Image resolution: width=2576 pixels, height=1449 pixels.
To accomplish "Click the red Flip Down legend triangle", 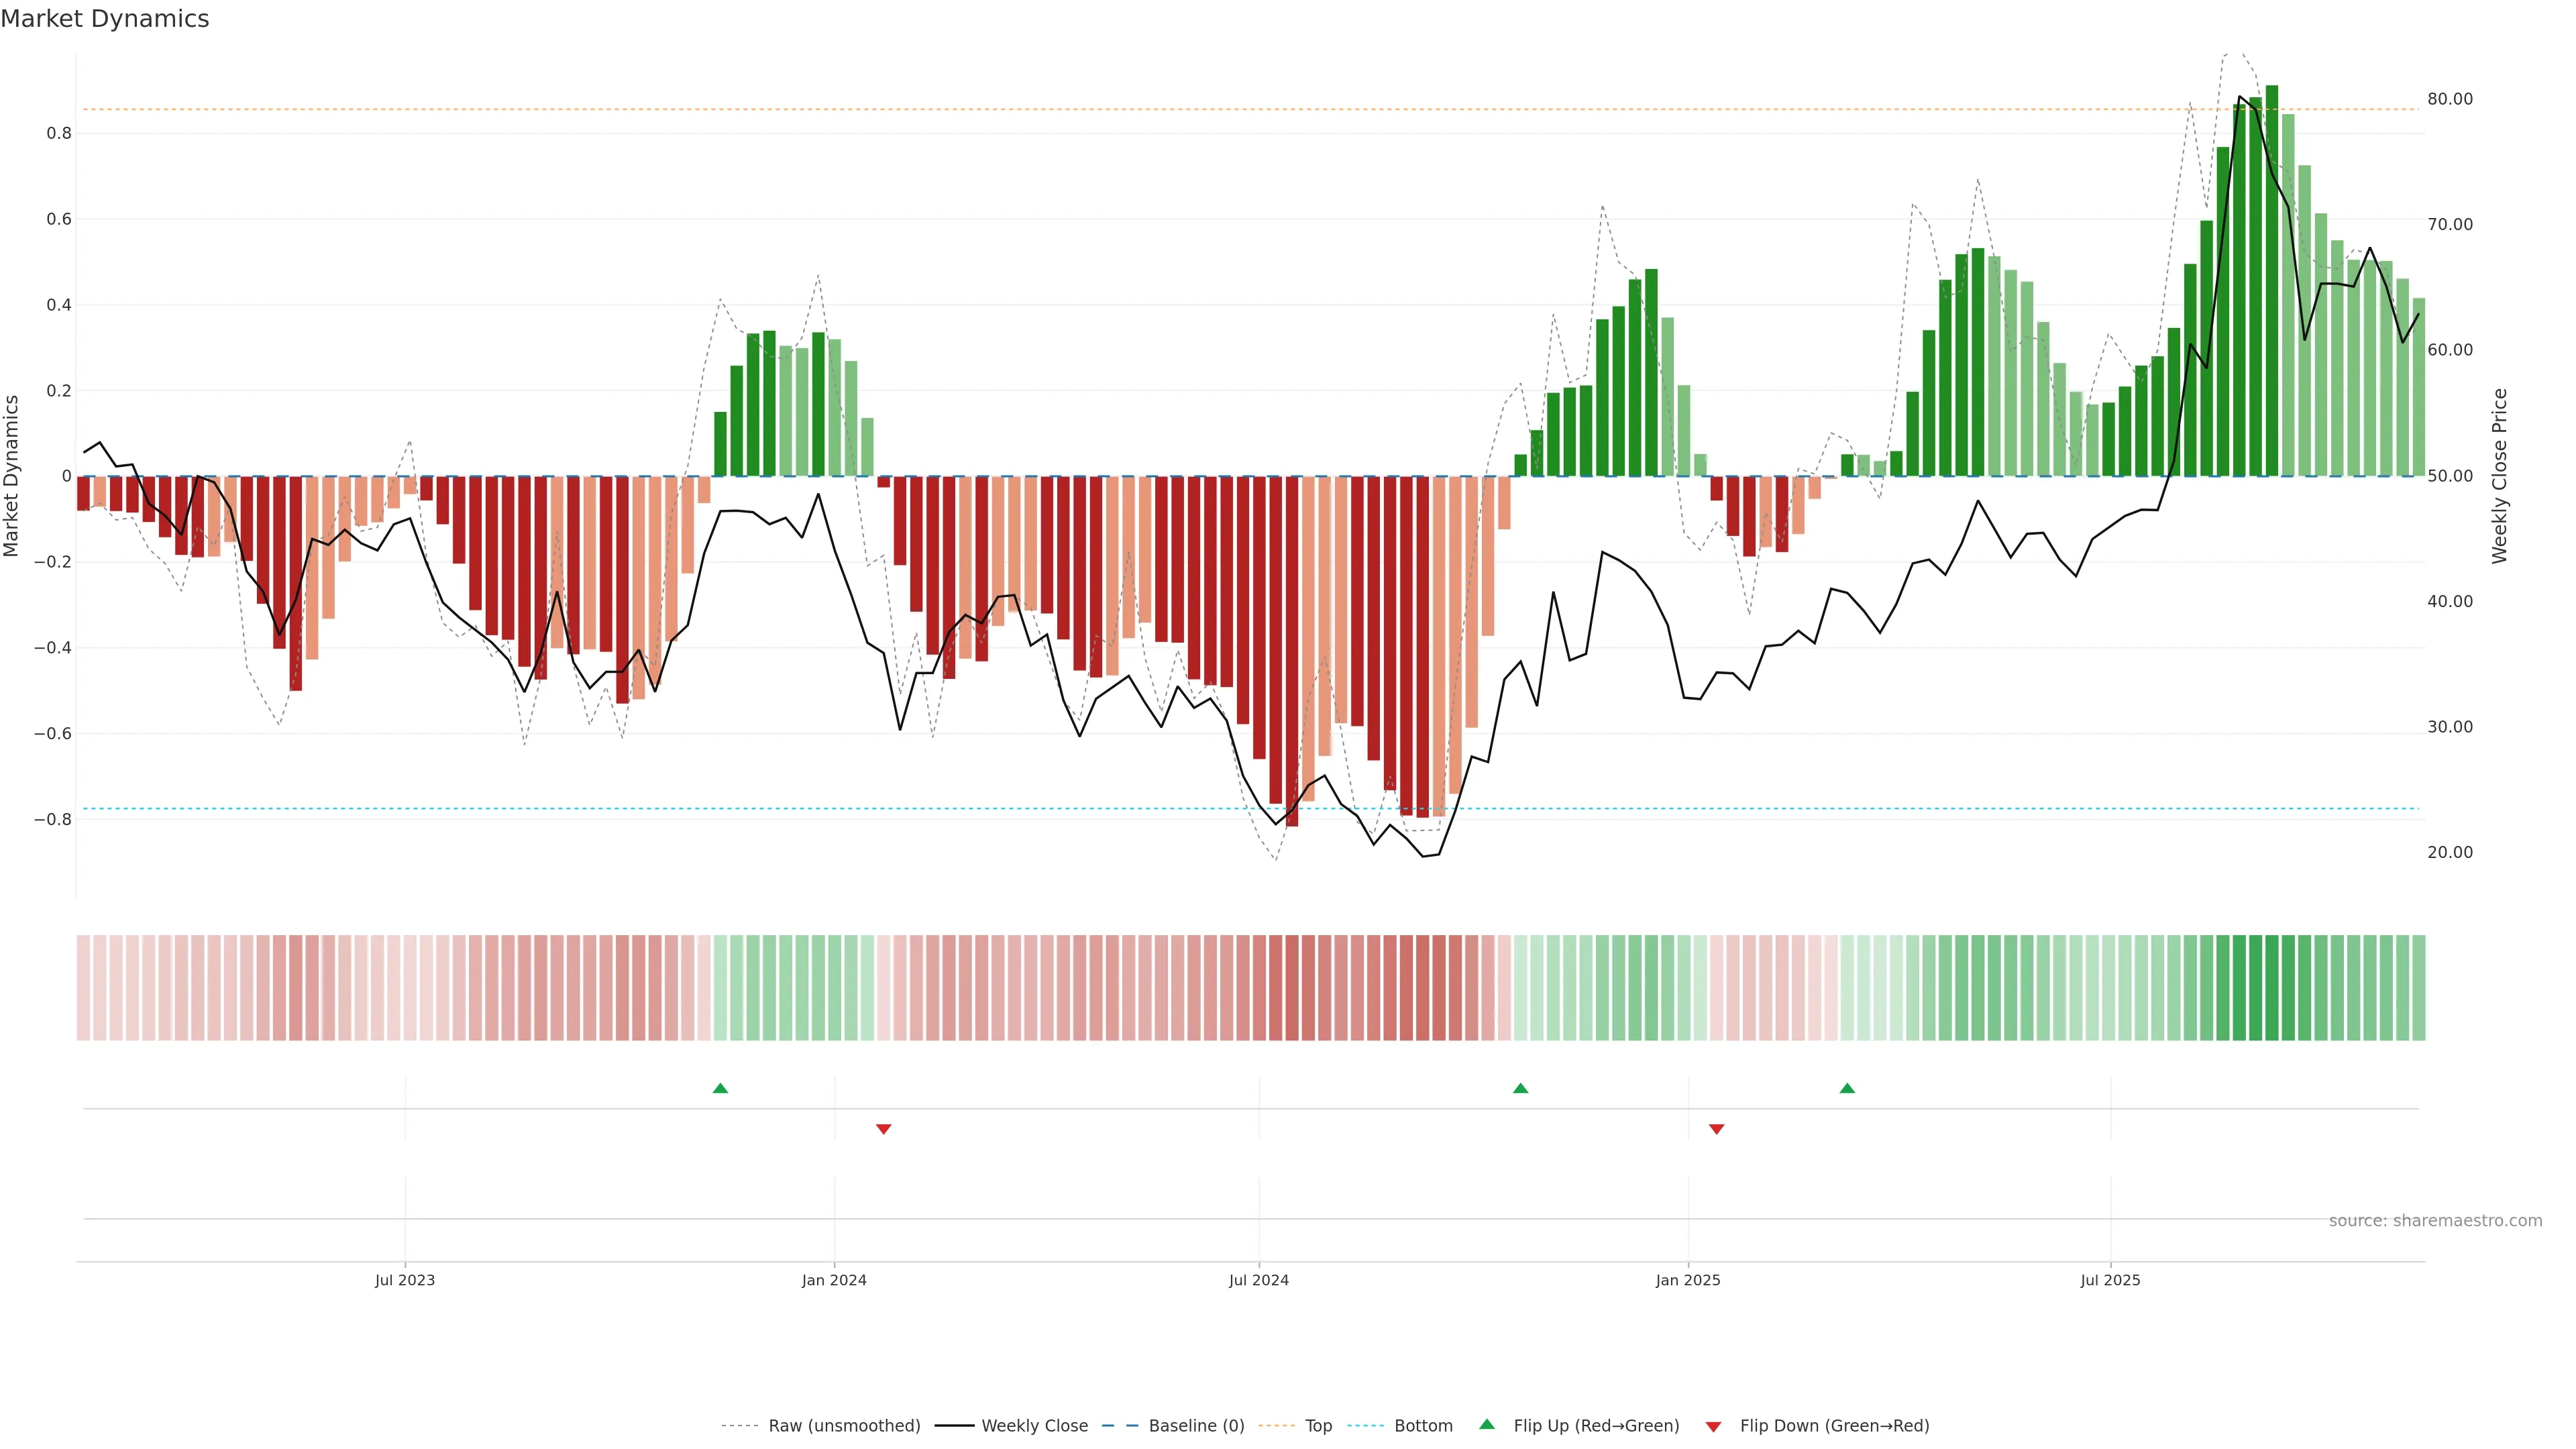I will click(1713, 1426).
